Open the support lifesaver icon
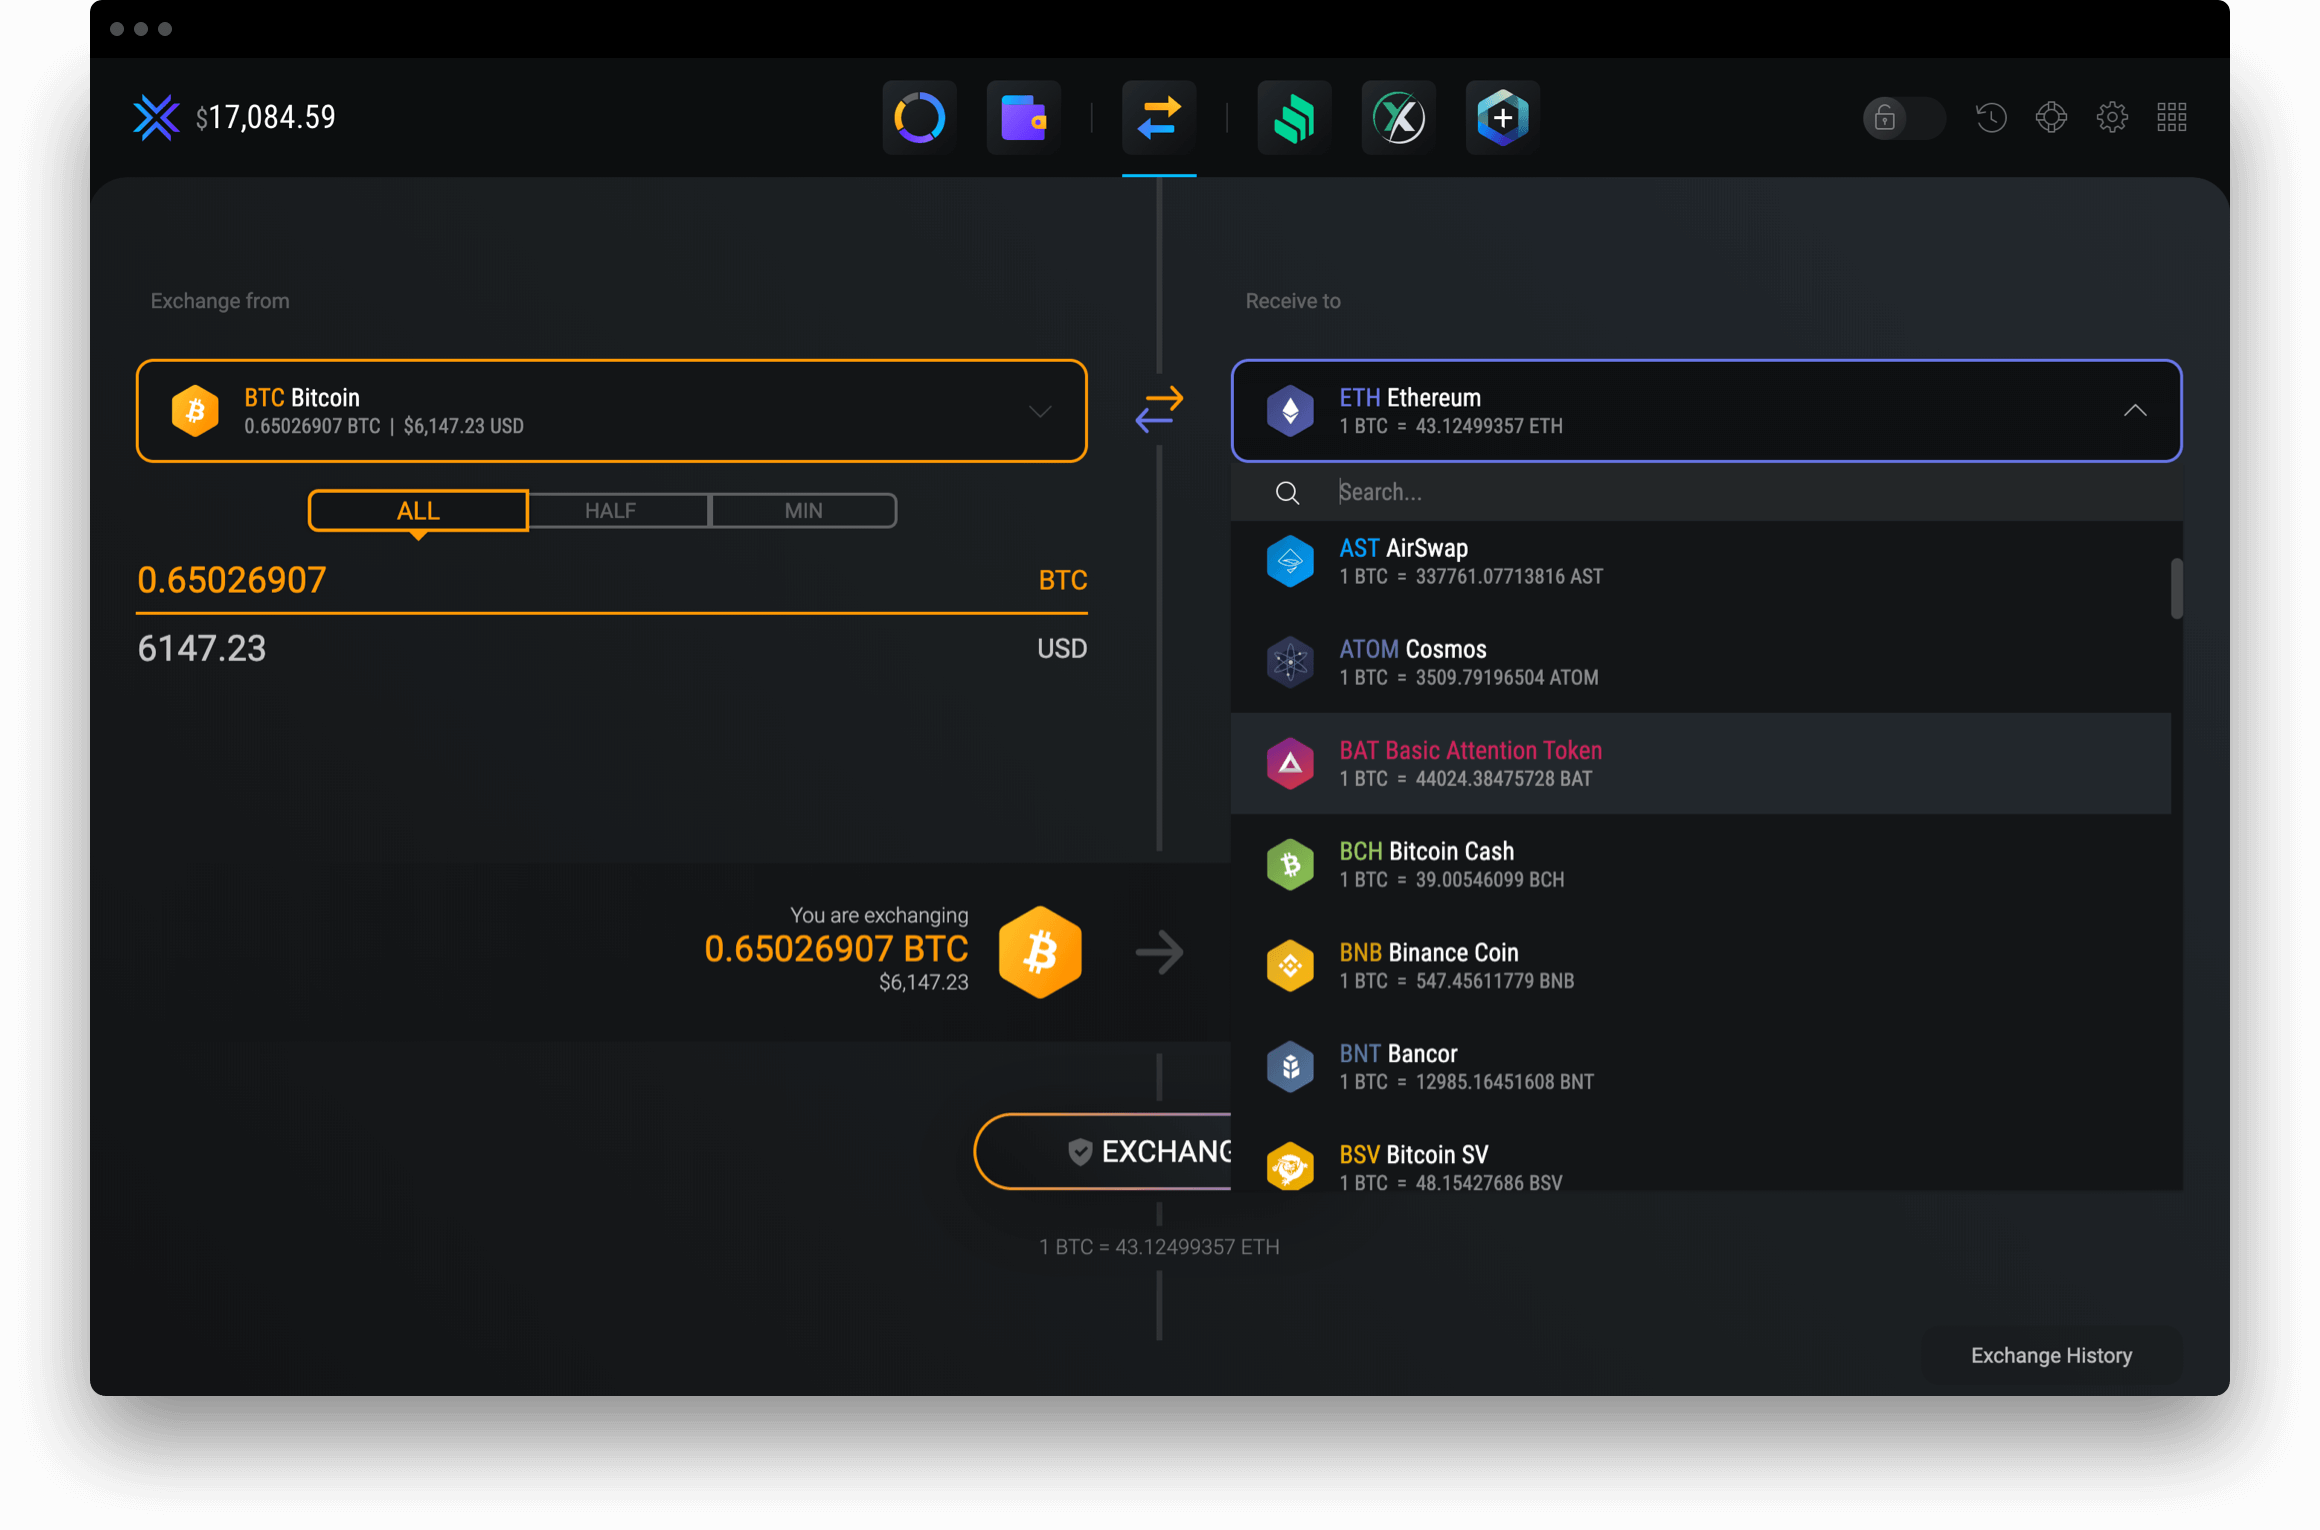Viewport: 2320px width, 1530px height. 2052,117
